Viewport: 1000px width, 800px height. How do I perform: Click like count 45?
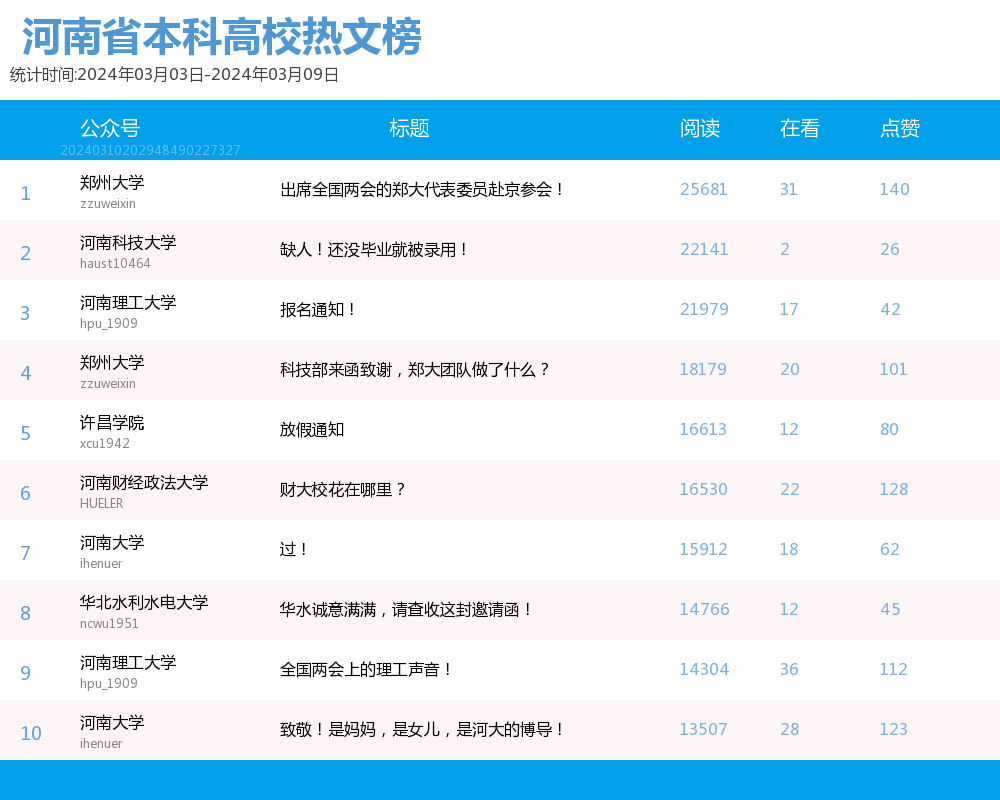pos(890,609)
